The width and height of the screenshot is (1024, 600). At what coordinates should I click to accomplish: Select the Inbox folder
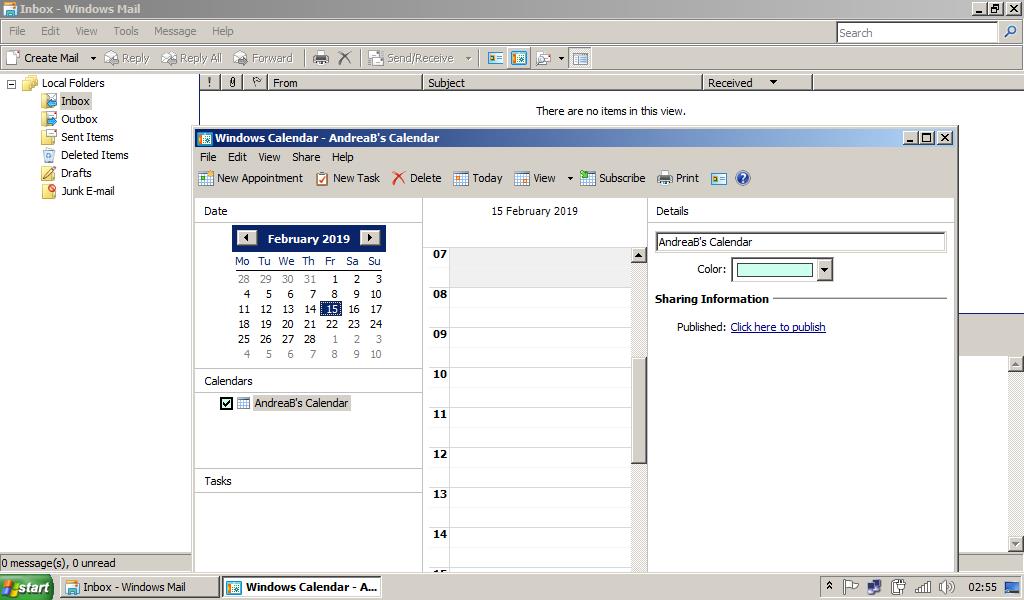point(74,101)
